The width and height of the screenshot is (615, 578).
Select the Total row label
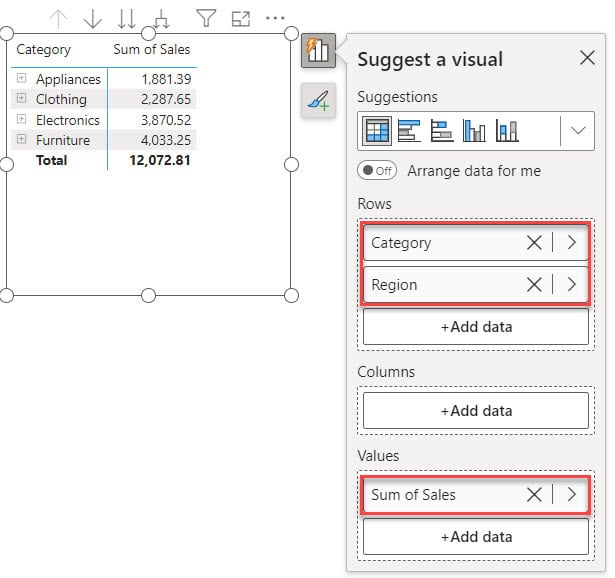[x=51, y=160]
